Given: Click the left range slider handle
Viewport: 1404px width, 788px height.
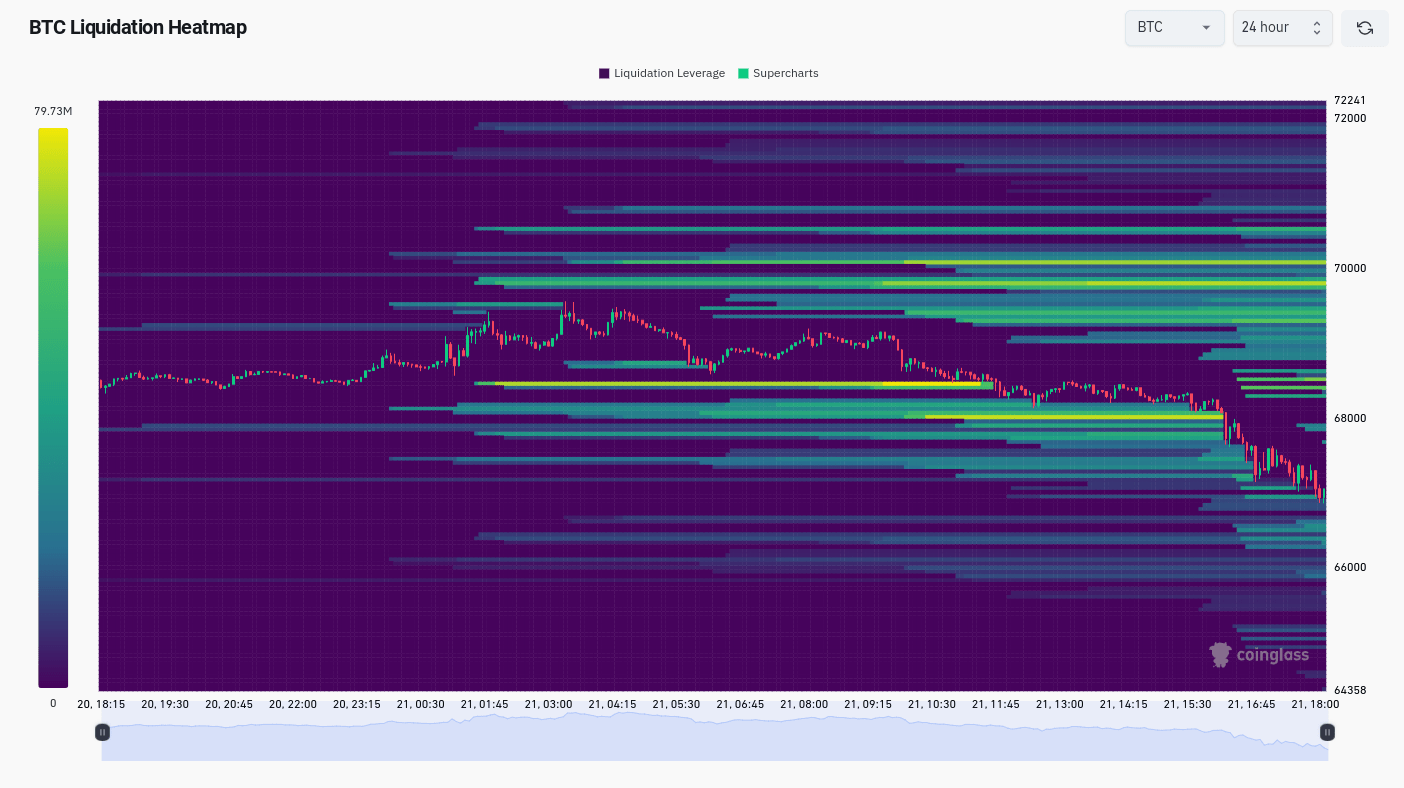Looking at the screenshot, I should [x=102, y=732].
